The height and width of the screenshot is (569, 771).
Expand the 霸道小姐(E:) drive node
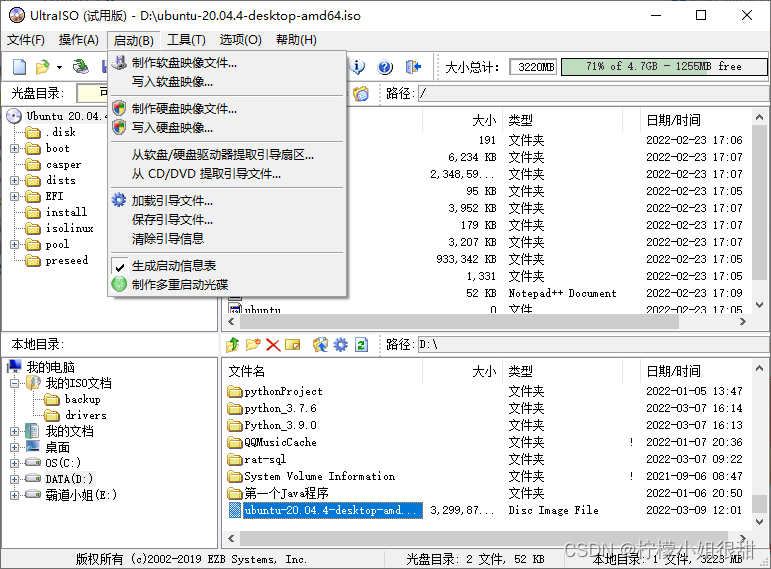click(x=14, y=495)
